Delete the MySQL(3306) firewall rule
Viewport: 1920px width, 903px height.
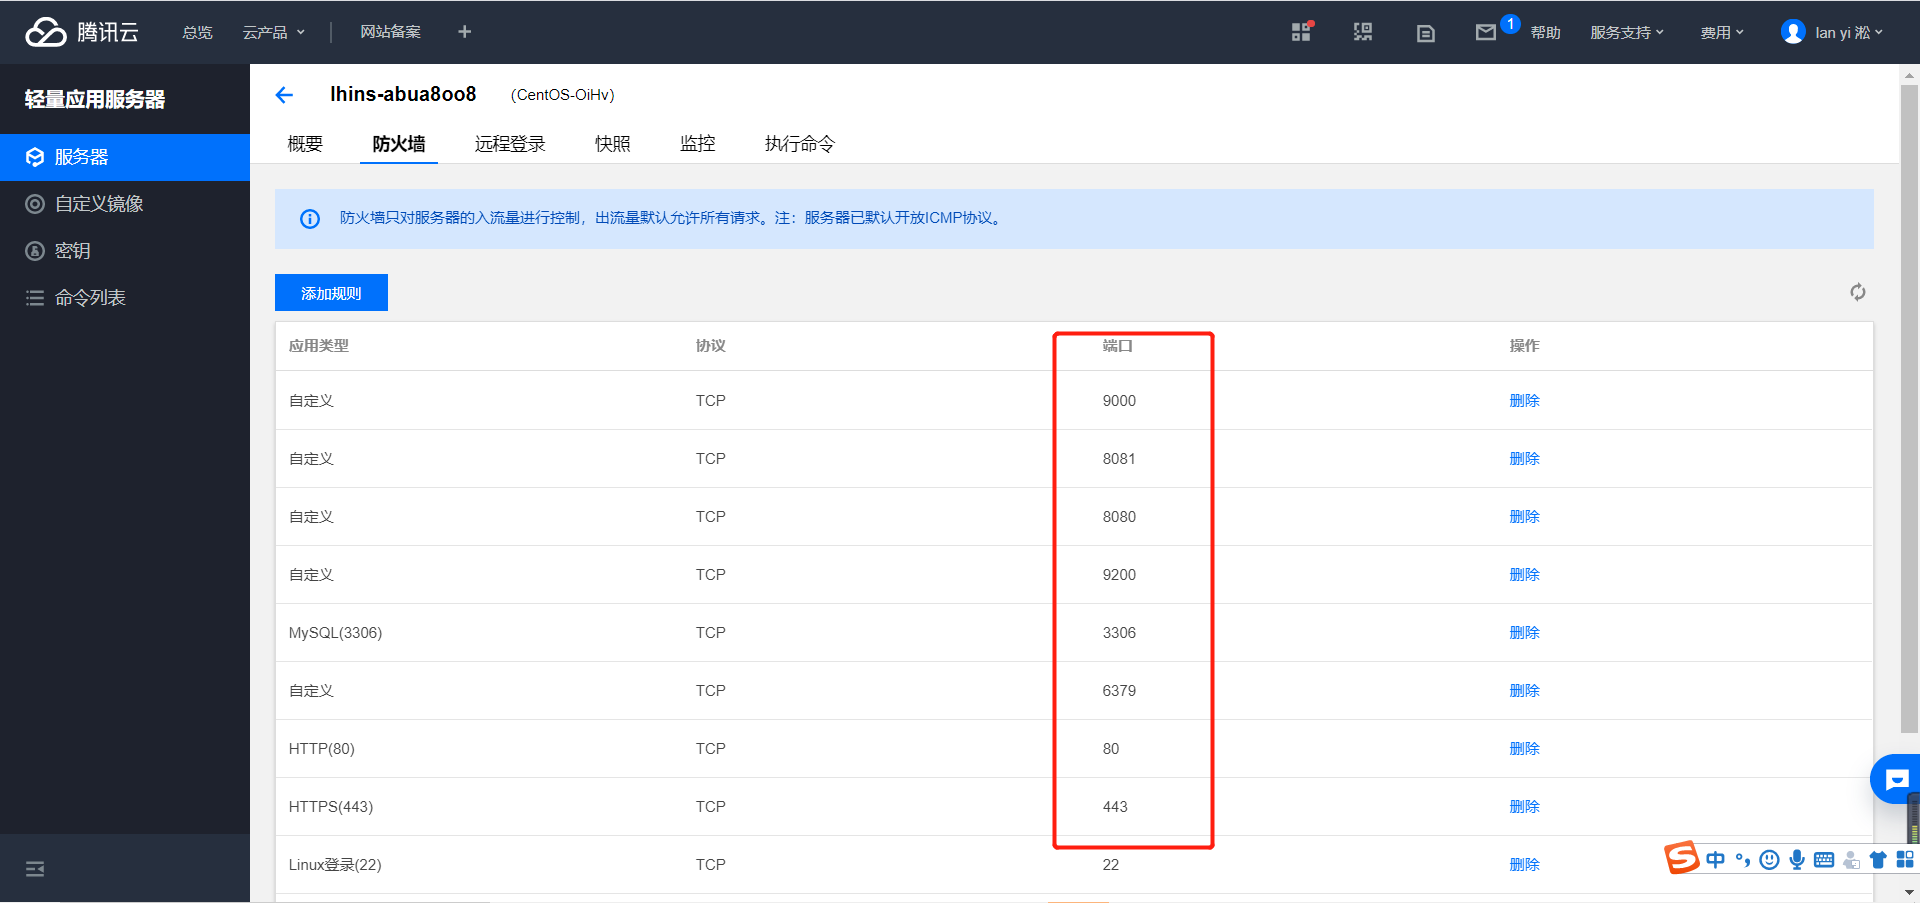click(1524, 632)
